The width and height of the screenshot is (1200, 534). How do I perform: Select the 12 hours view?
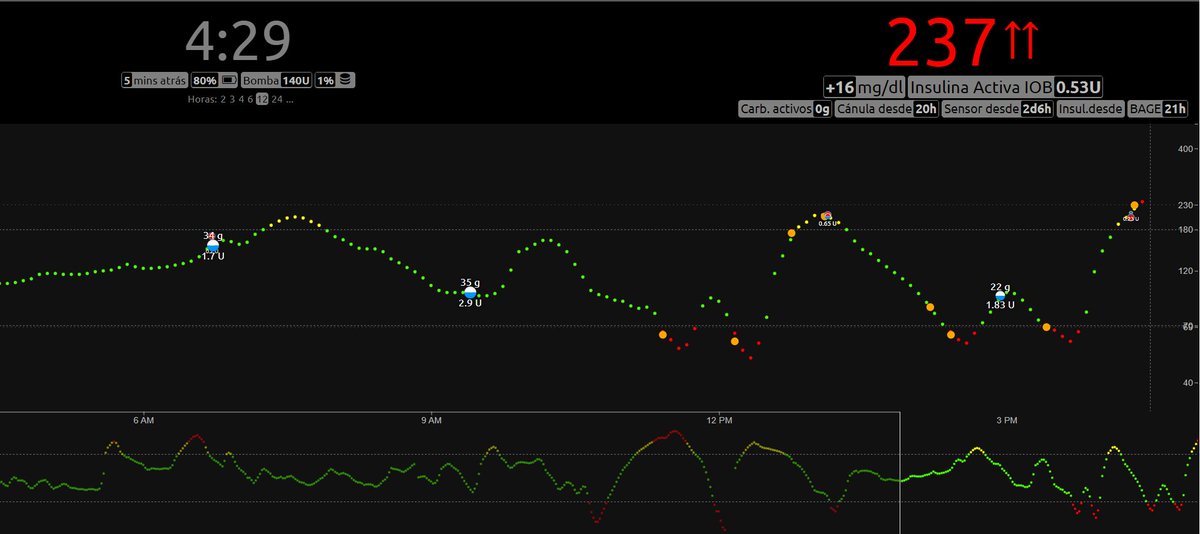click(262, 99)
